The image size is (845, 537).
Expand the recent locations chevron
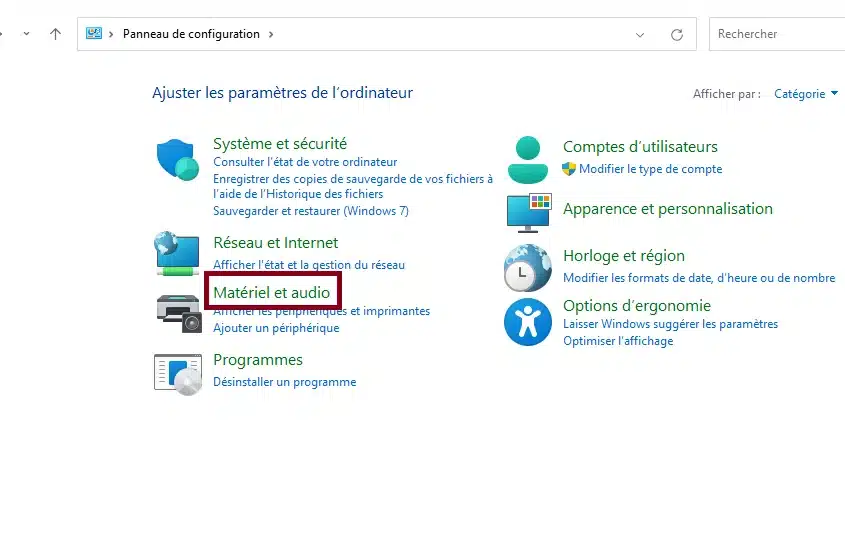[26, 34]
